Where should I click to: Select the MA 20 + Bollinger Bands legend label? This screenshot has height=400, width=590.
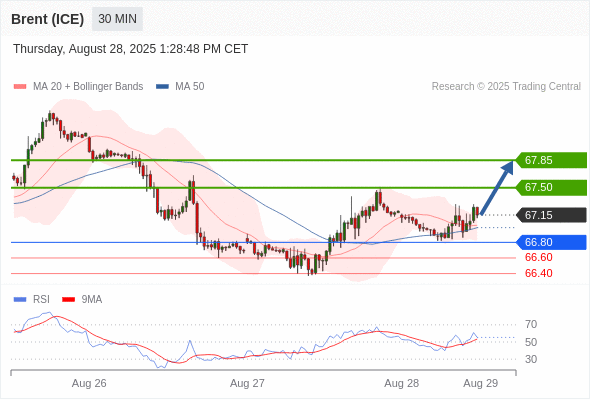point(88,87)
